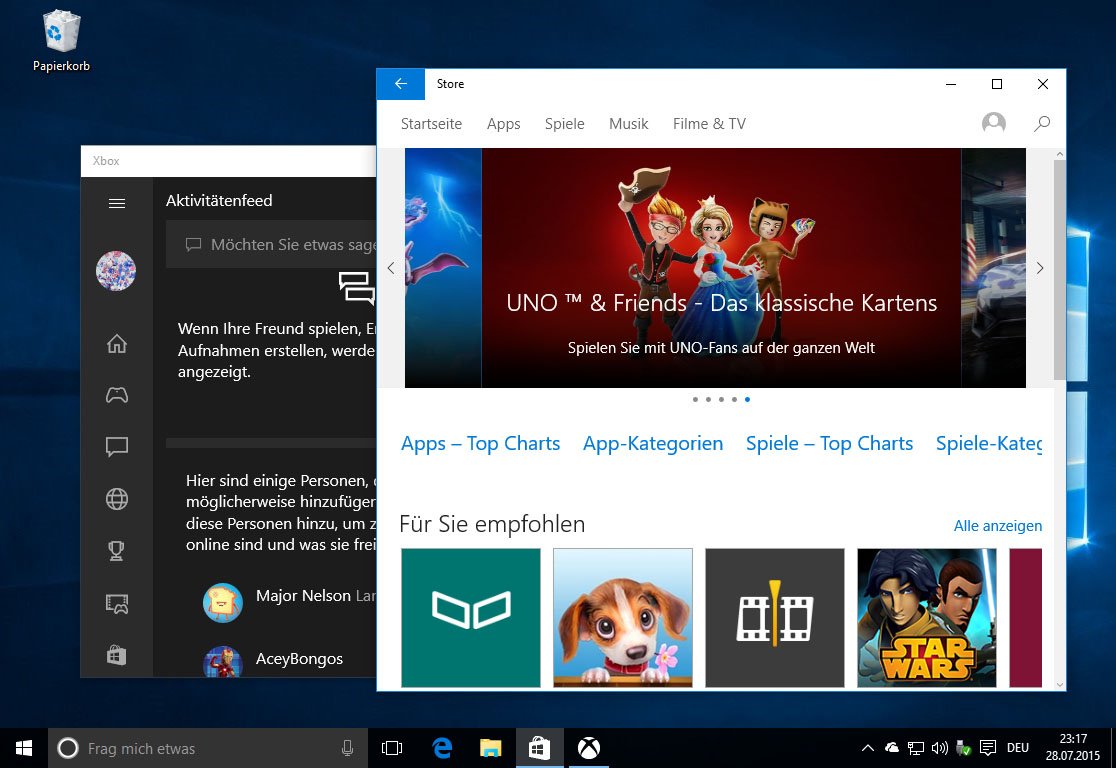
Task: Open the Star Wars app tile
Action: [927, 618]
